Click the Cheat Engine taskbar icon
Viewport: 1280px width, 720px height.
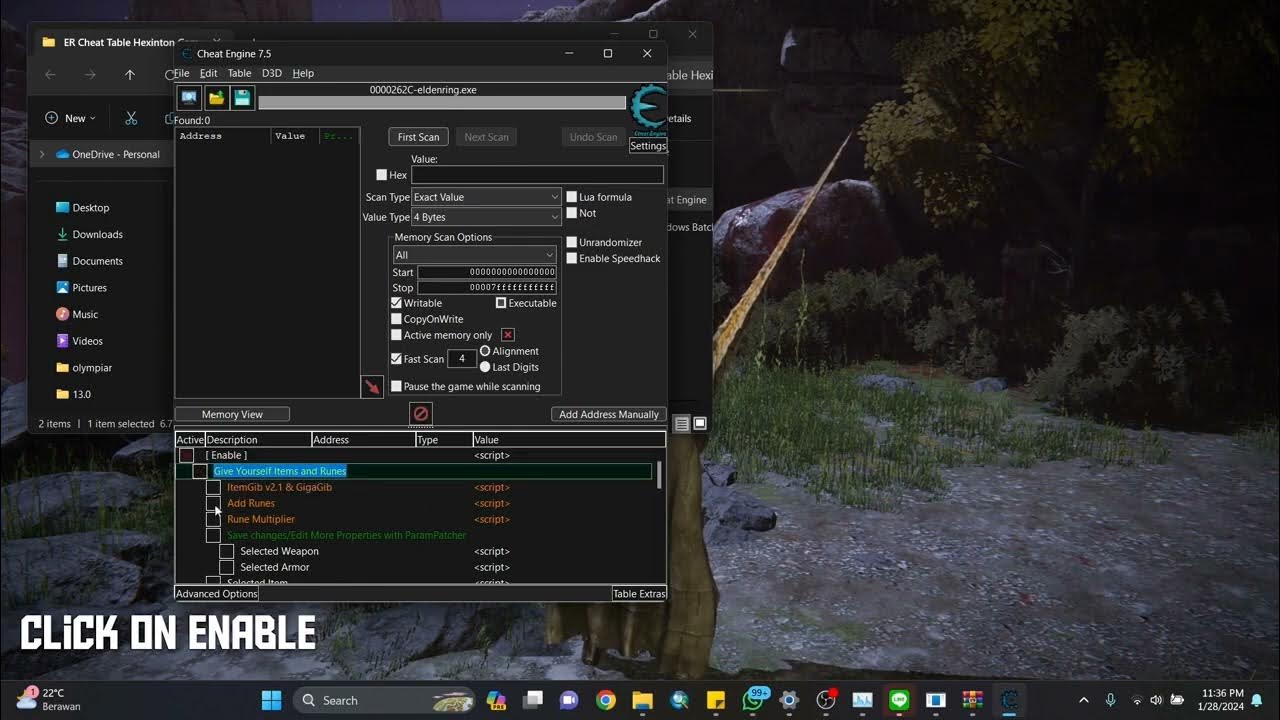1009,700
